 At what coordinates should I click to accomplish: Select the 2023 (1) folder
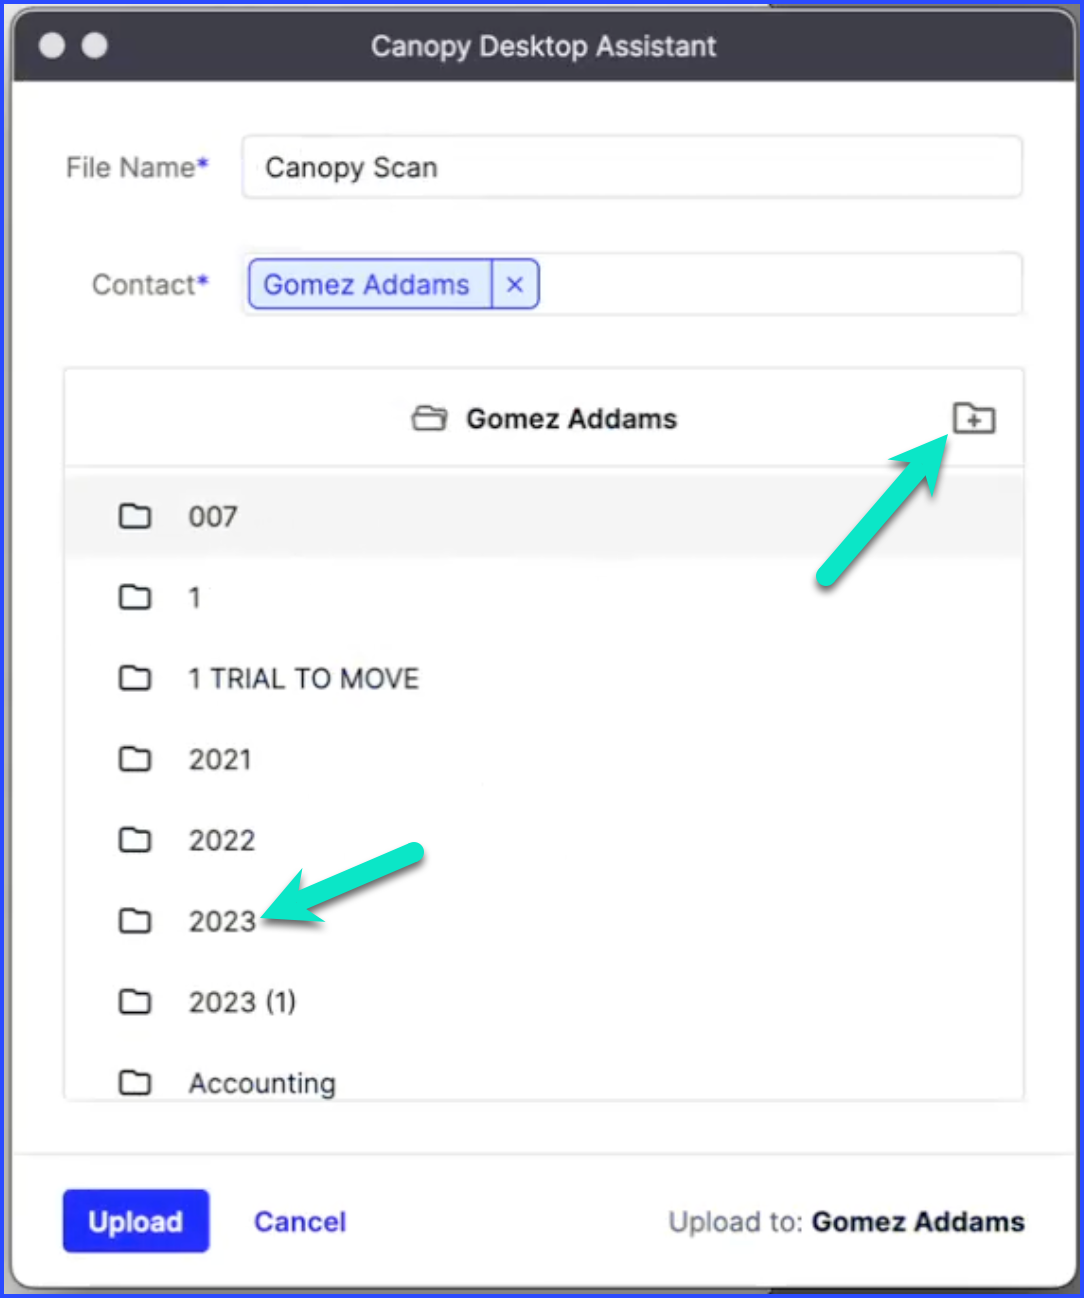coord(242,1001)
